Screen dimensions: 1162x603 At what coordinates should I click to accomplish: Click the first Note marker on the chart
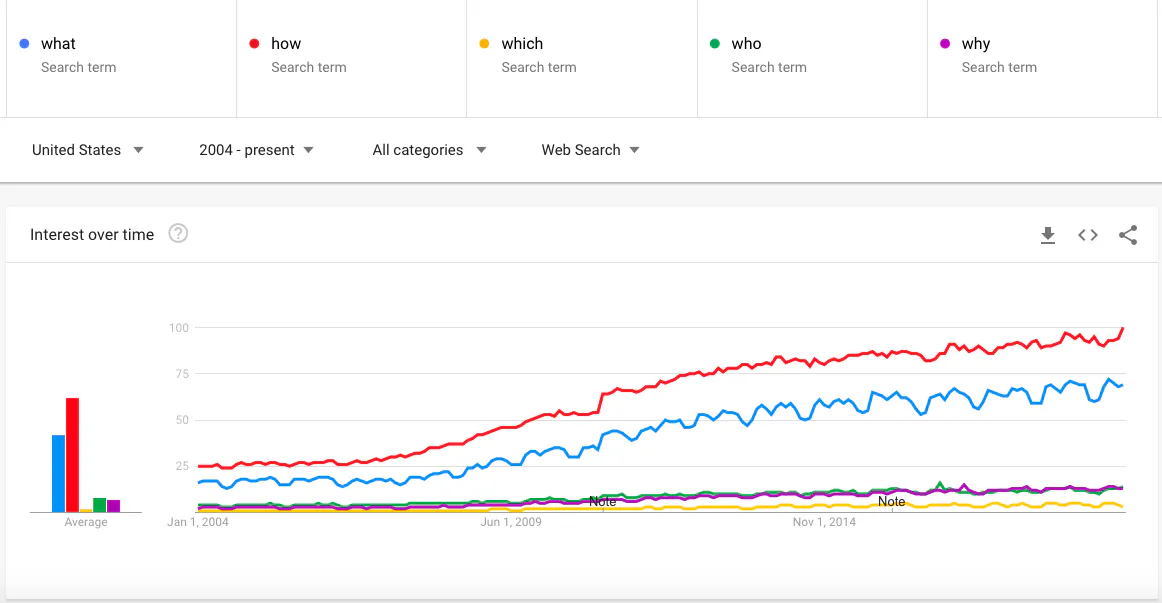[603, 501]
